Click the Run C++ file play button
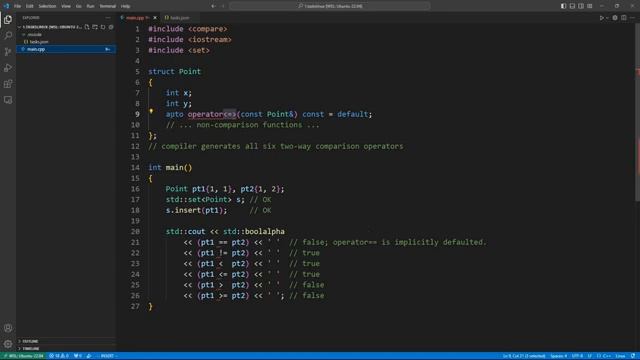Screen dimensions: 640x360 tap(601, 18)
